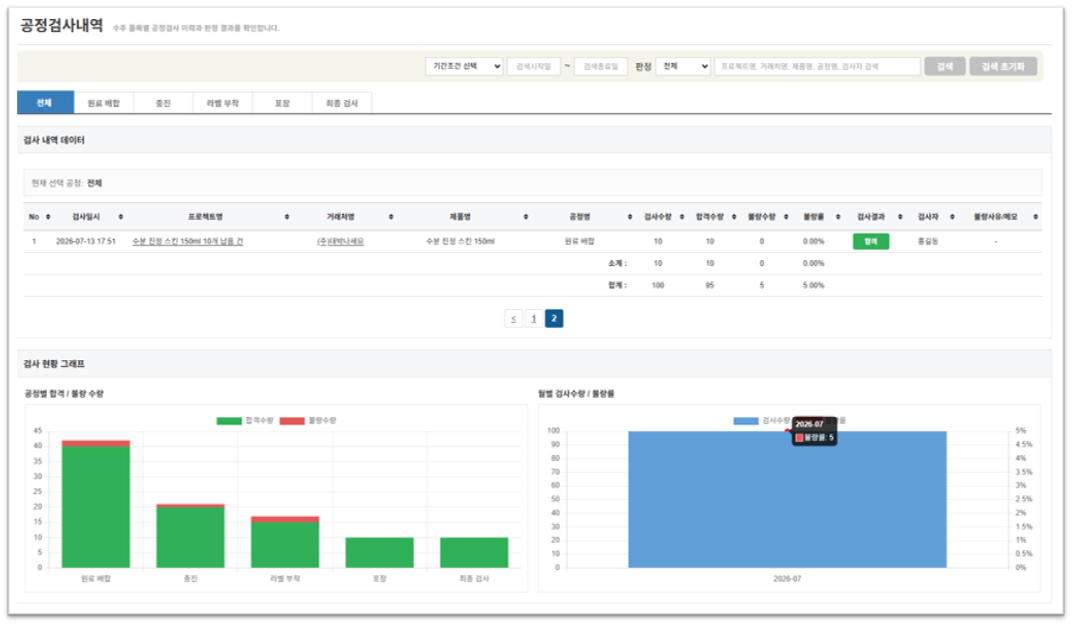Open the 최종 검사 tab
This screenshot has height=626, width=1074.
[342, 103]
